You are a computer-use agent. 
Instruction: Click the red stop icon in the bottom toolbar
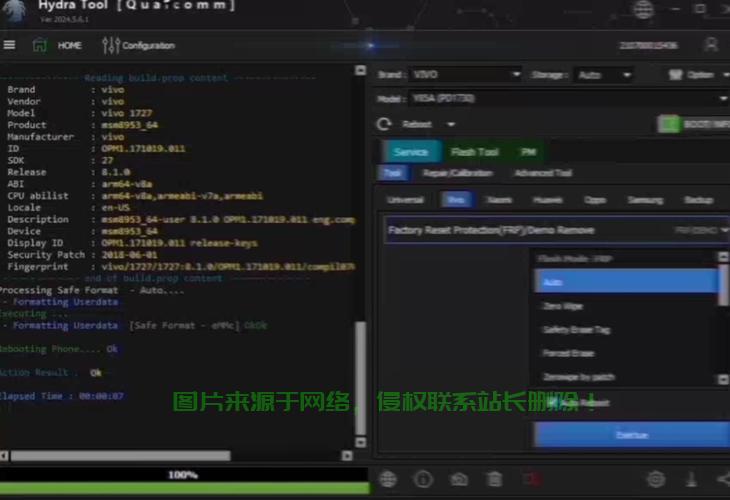point(531,479)
